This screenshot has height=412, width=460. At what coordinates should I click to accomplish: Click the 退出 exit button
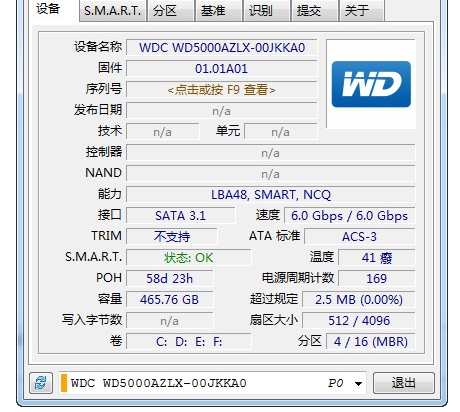pos(404,383)
